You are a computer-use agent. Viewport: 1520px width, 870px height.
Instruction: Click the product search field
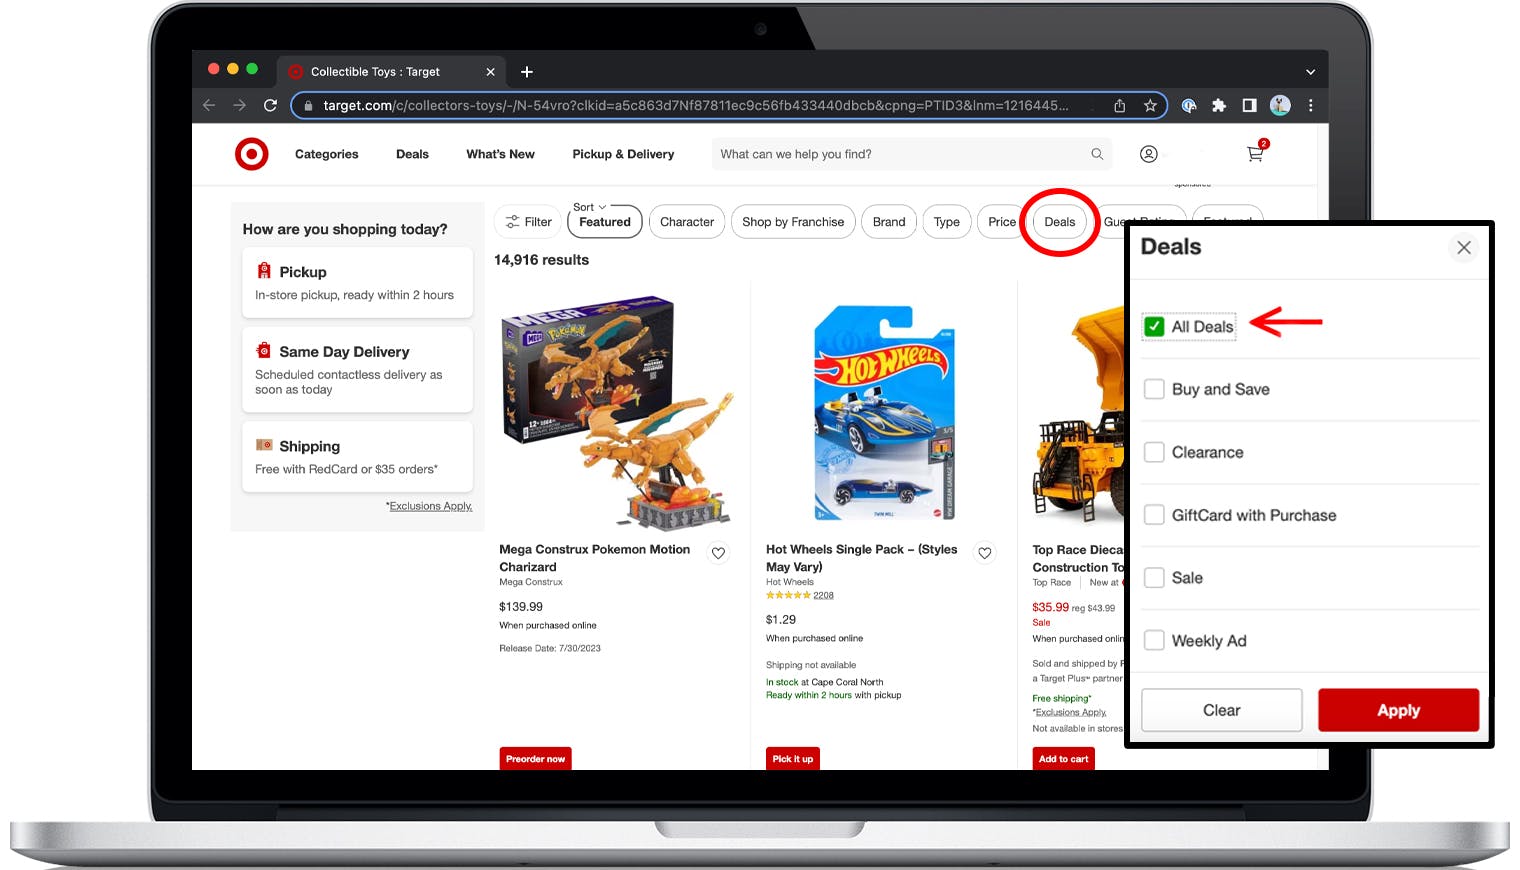tap(900, 154)
